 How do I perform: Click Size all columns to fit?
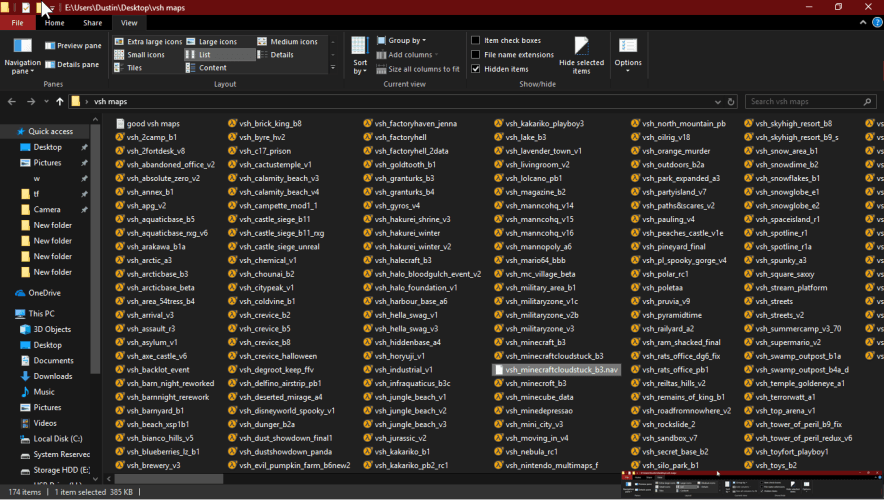tap(418, 69)
